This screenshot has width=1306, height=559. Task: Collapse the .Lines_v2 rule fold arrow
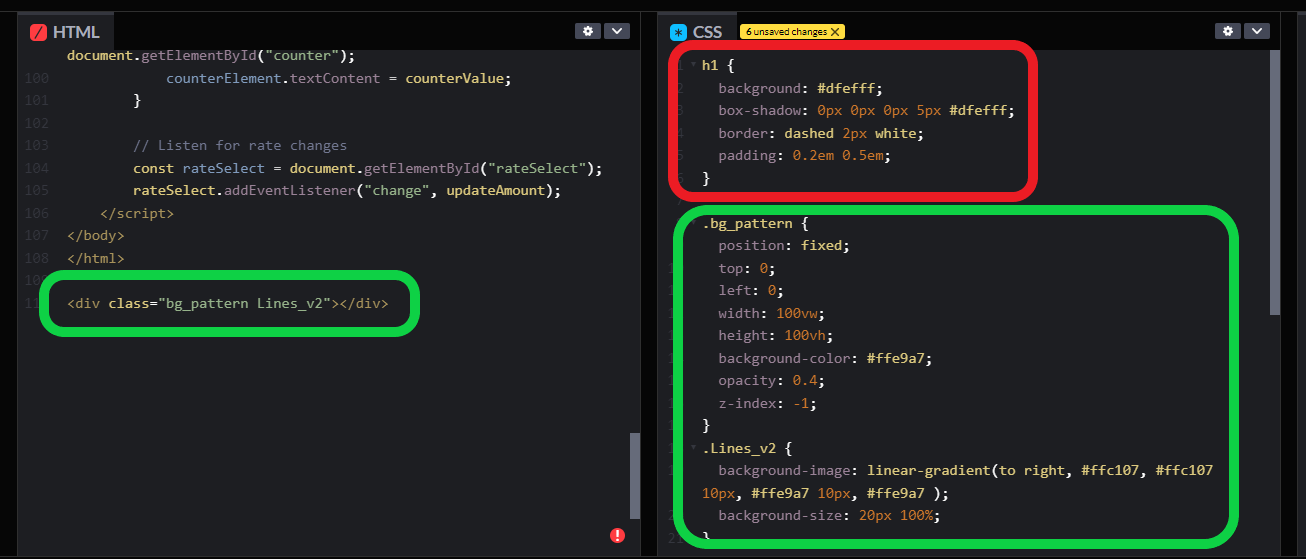tap(693, 448)
